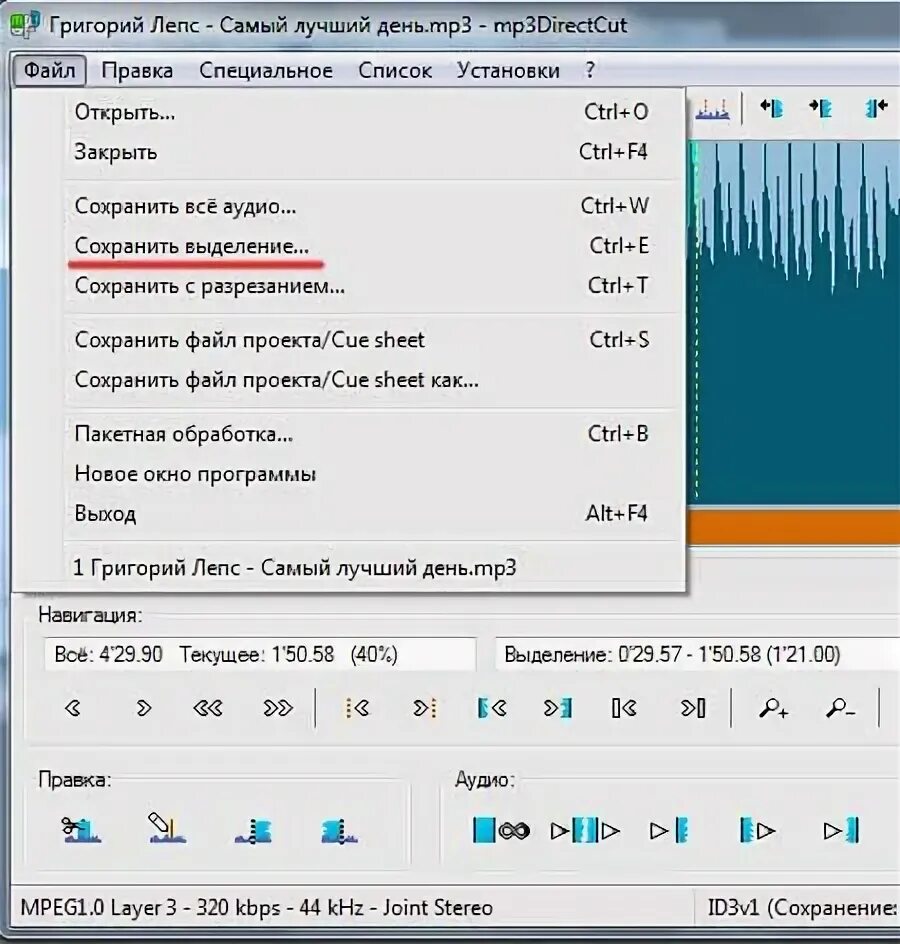Play up to the selection start

669,831
